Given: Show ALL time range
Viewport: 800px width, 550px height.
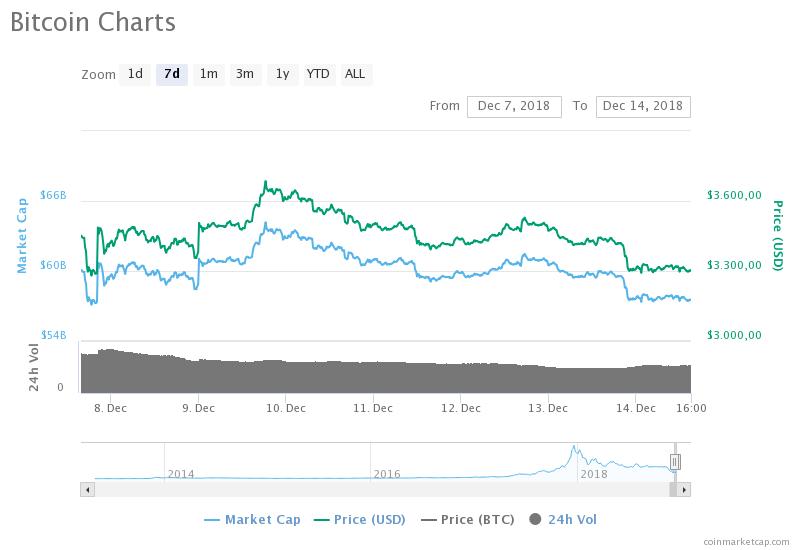Looking at the screenshot, I should tap(356, 74).
